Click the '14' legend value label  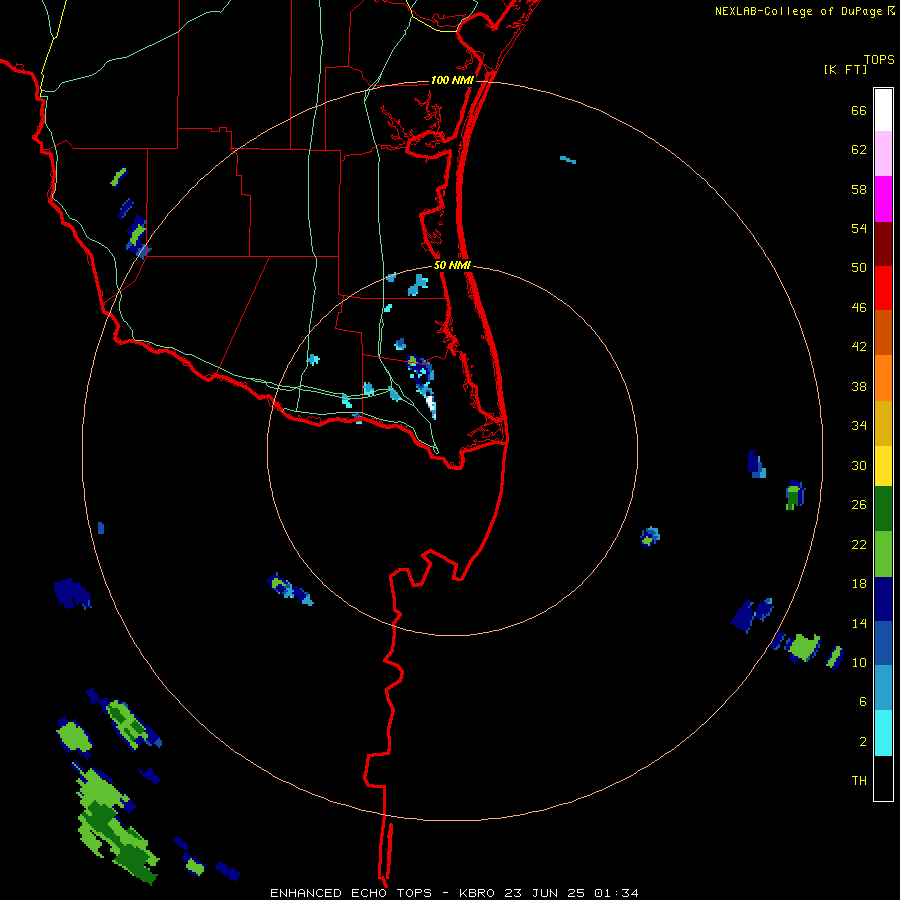[859, 623]
